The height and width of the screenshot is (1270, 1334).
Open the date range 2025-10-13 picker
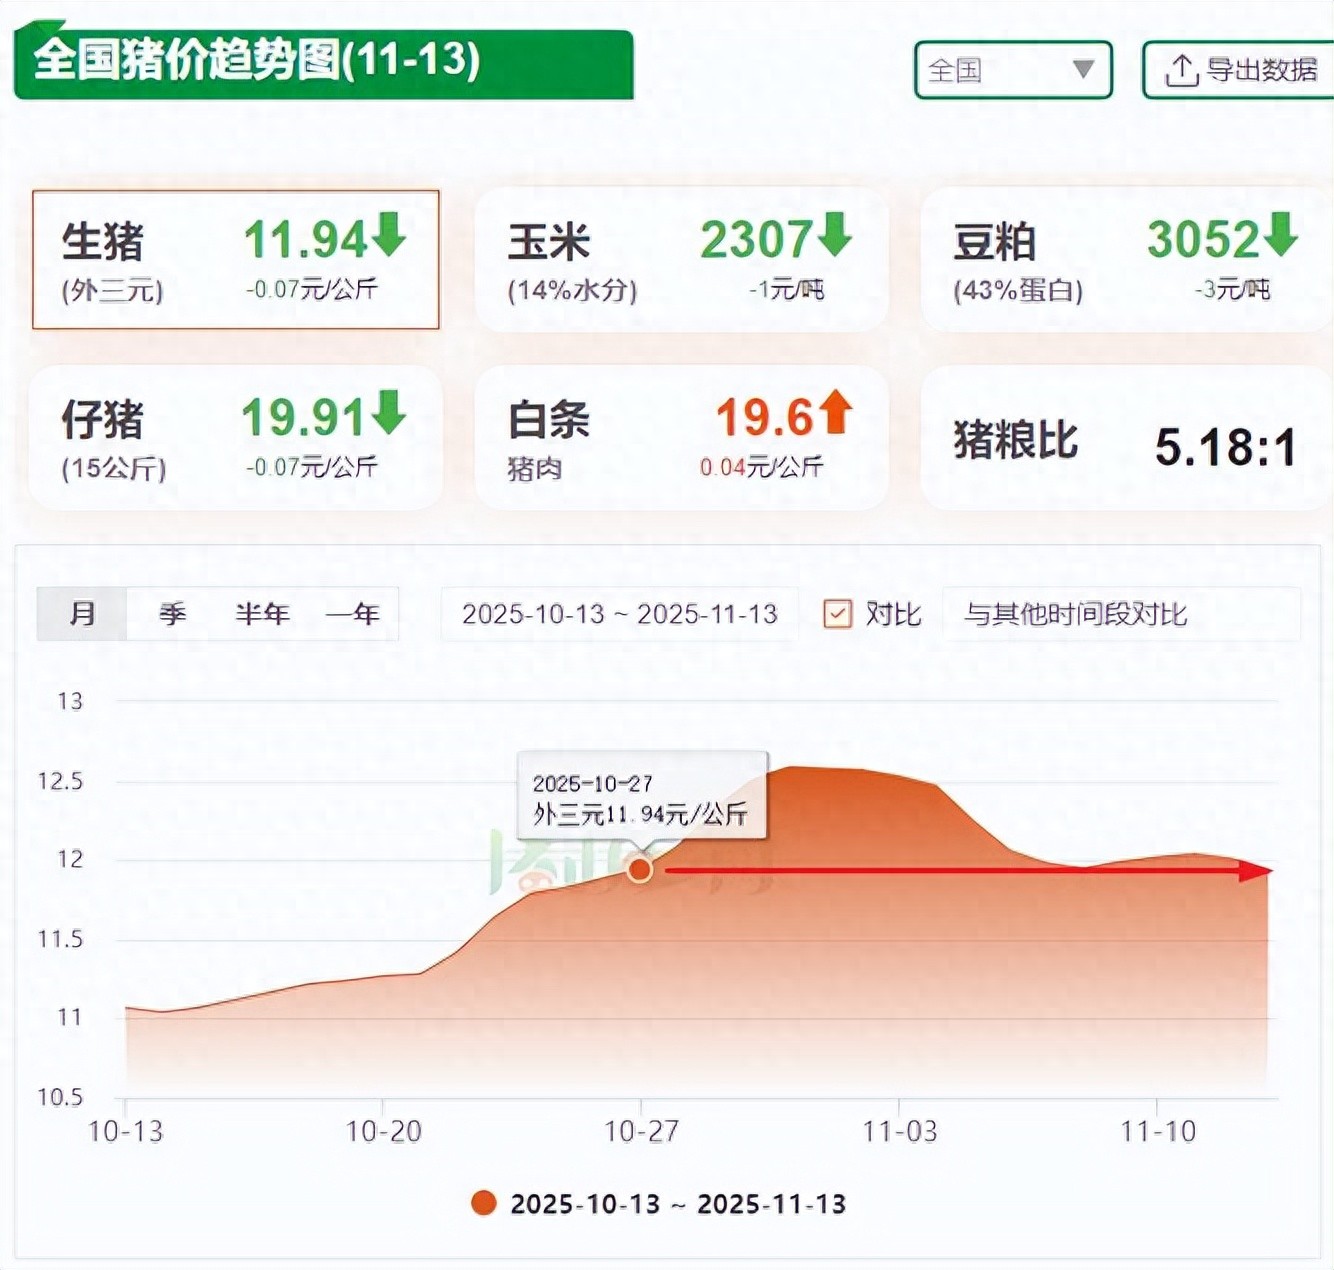pyautogui.click(x=619, y=614)
